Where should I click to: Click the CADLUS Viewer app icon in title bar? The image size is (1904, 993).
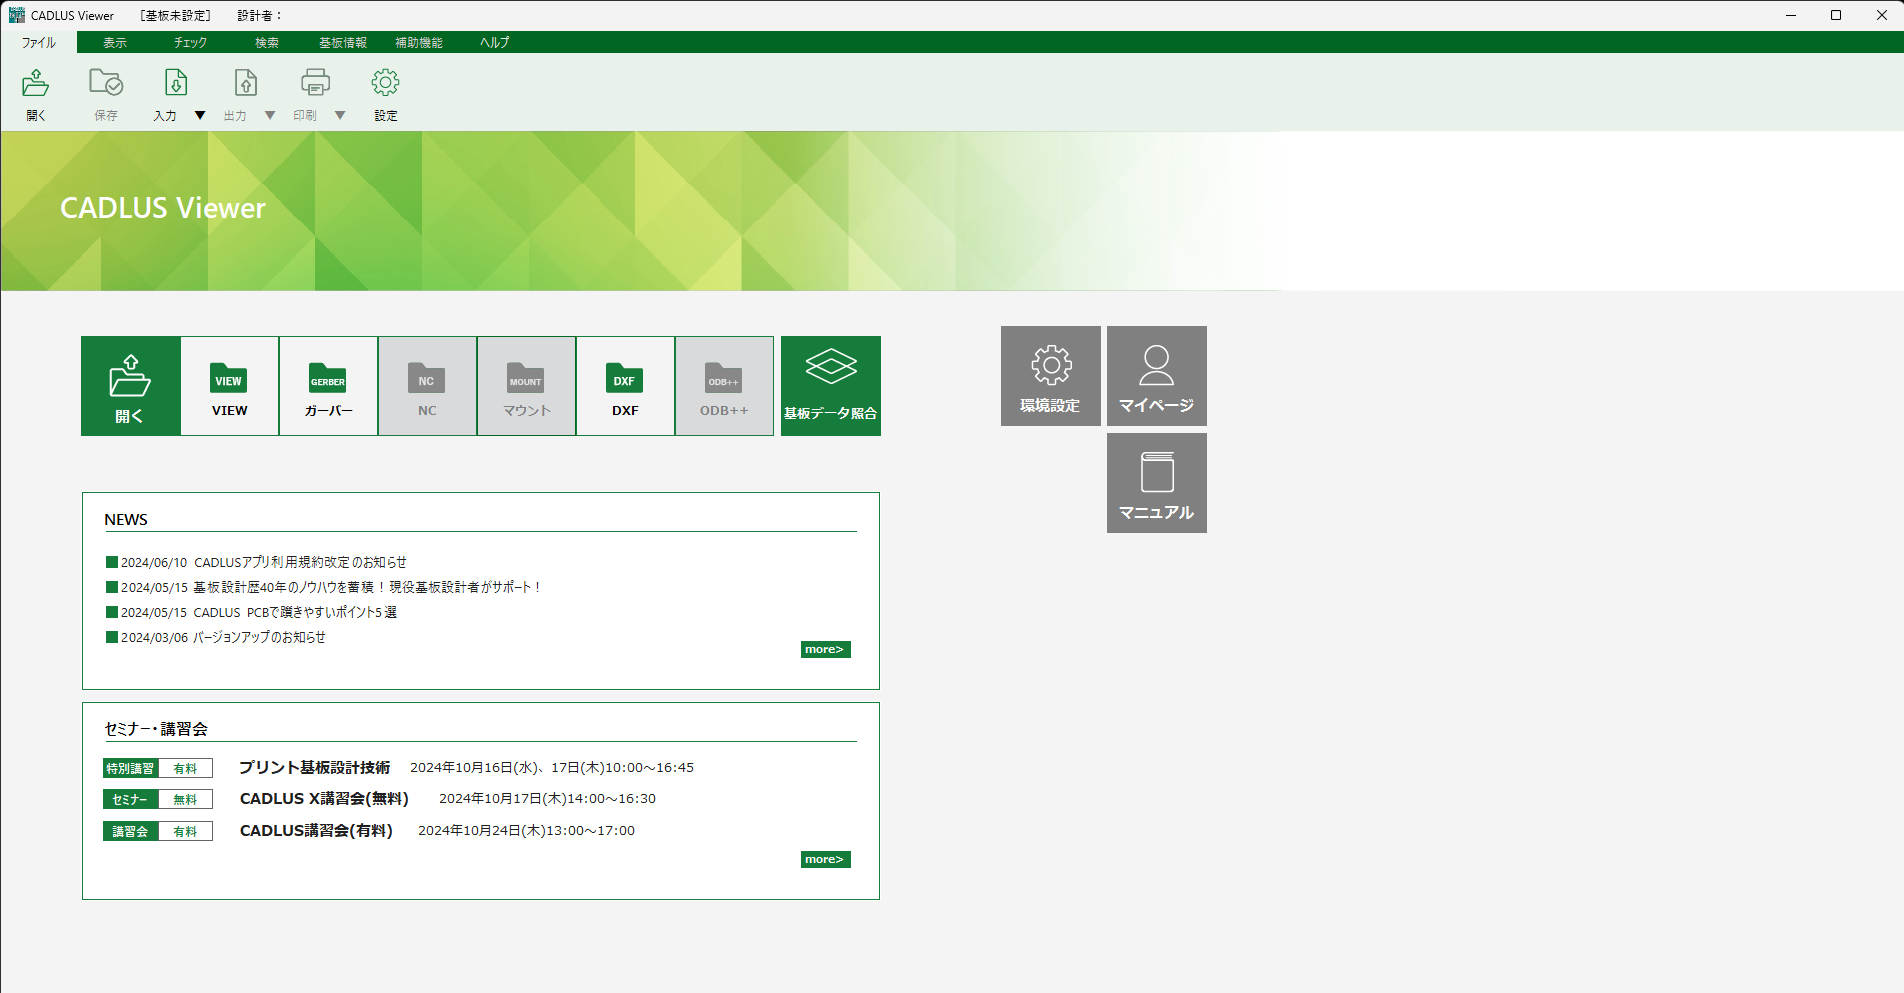click(16, 15)
